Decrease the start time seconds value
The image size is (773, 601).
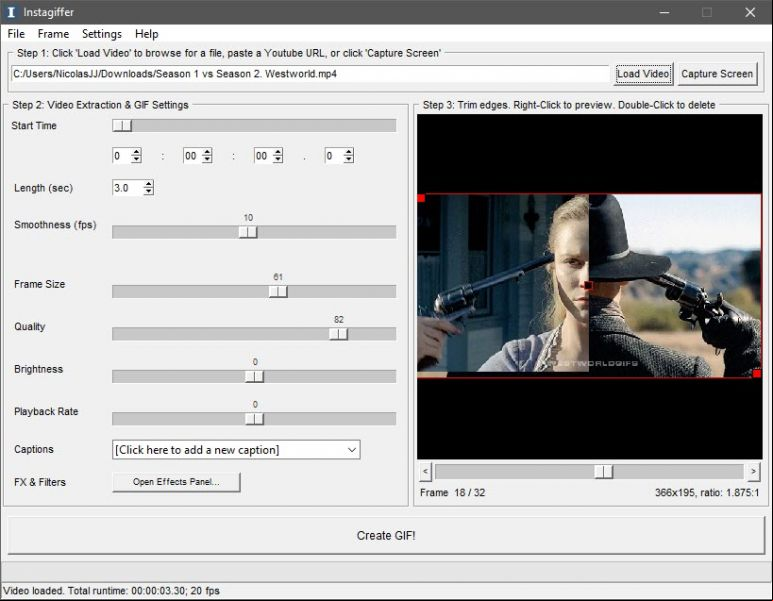click(278, 160)
